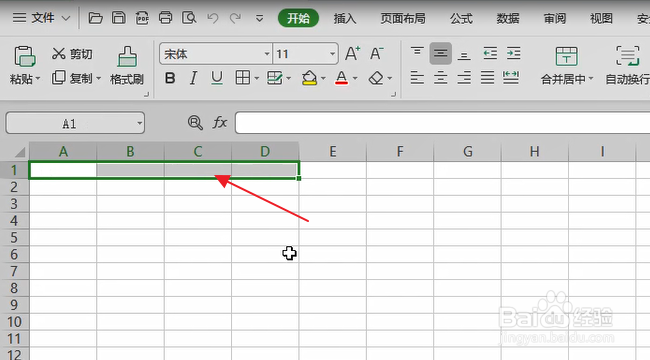Click the draw border table style icon
This screenshot has height=360, width=650.
tap(274, 78)
